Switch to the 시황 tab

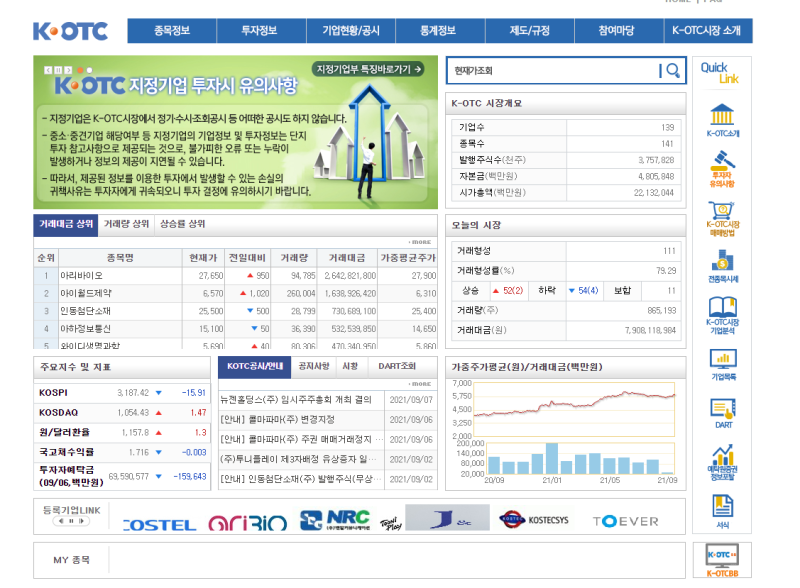pos(350,366)
